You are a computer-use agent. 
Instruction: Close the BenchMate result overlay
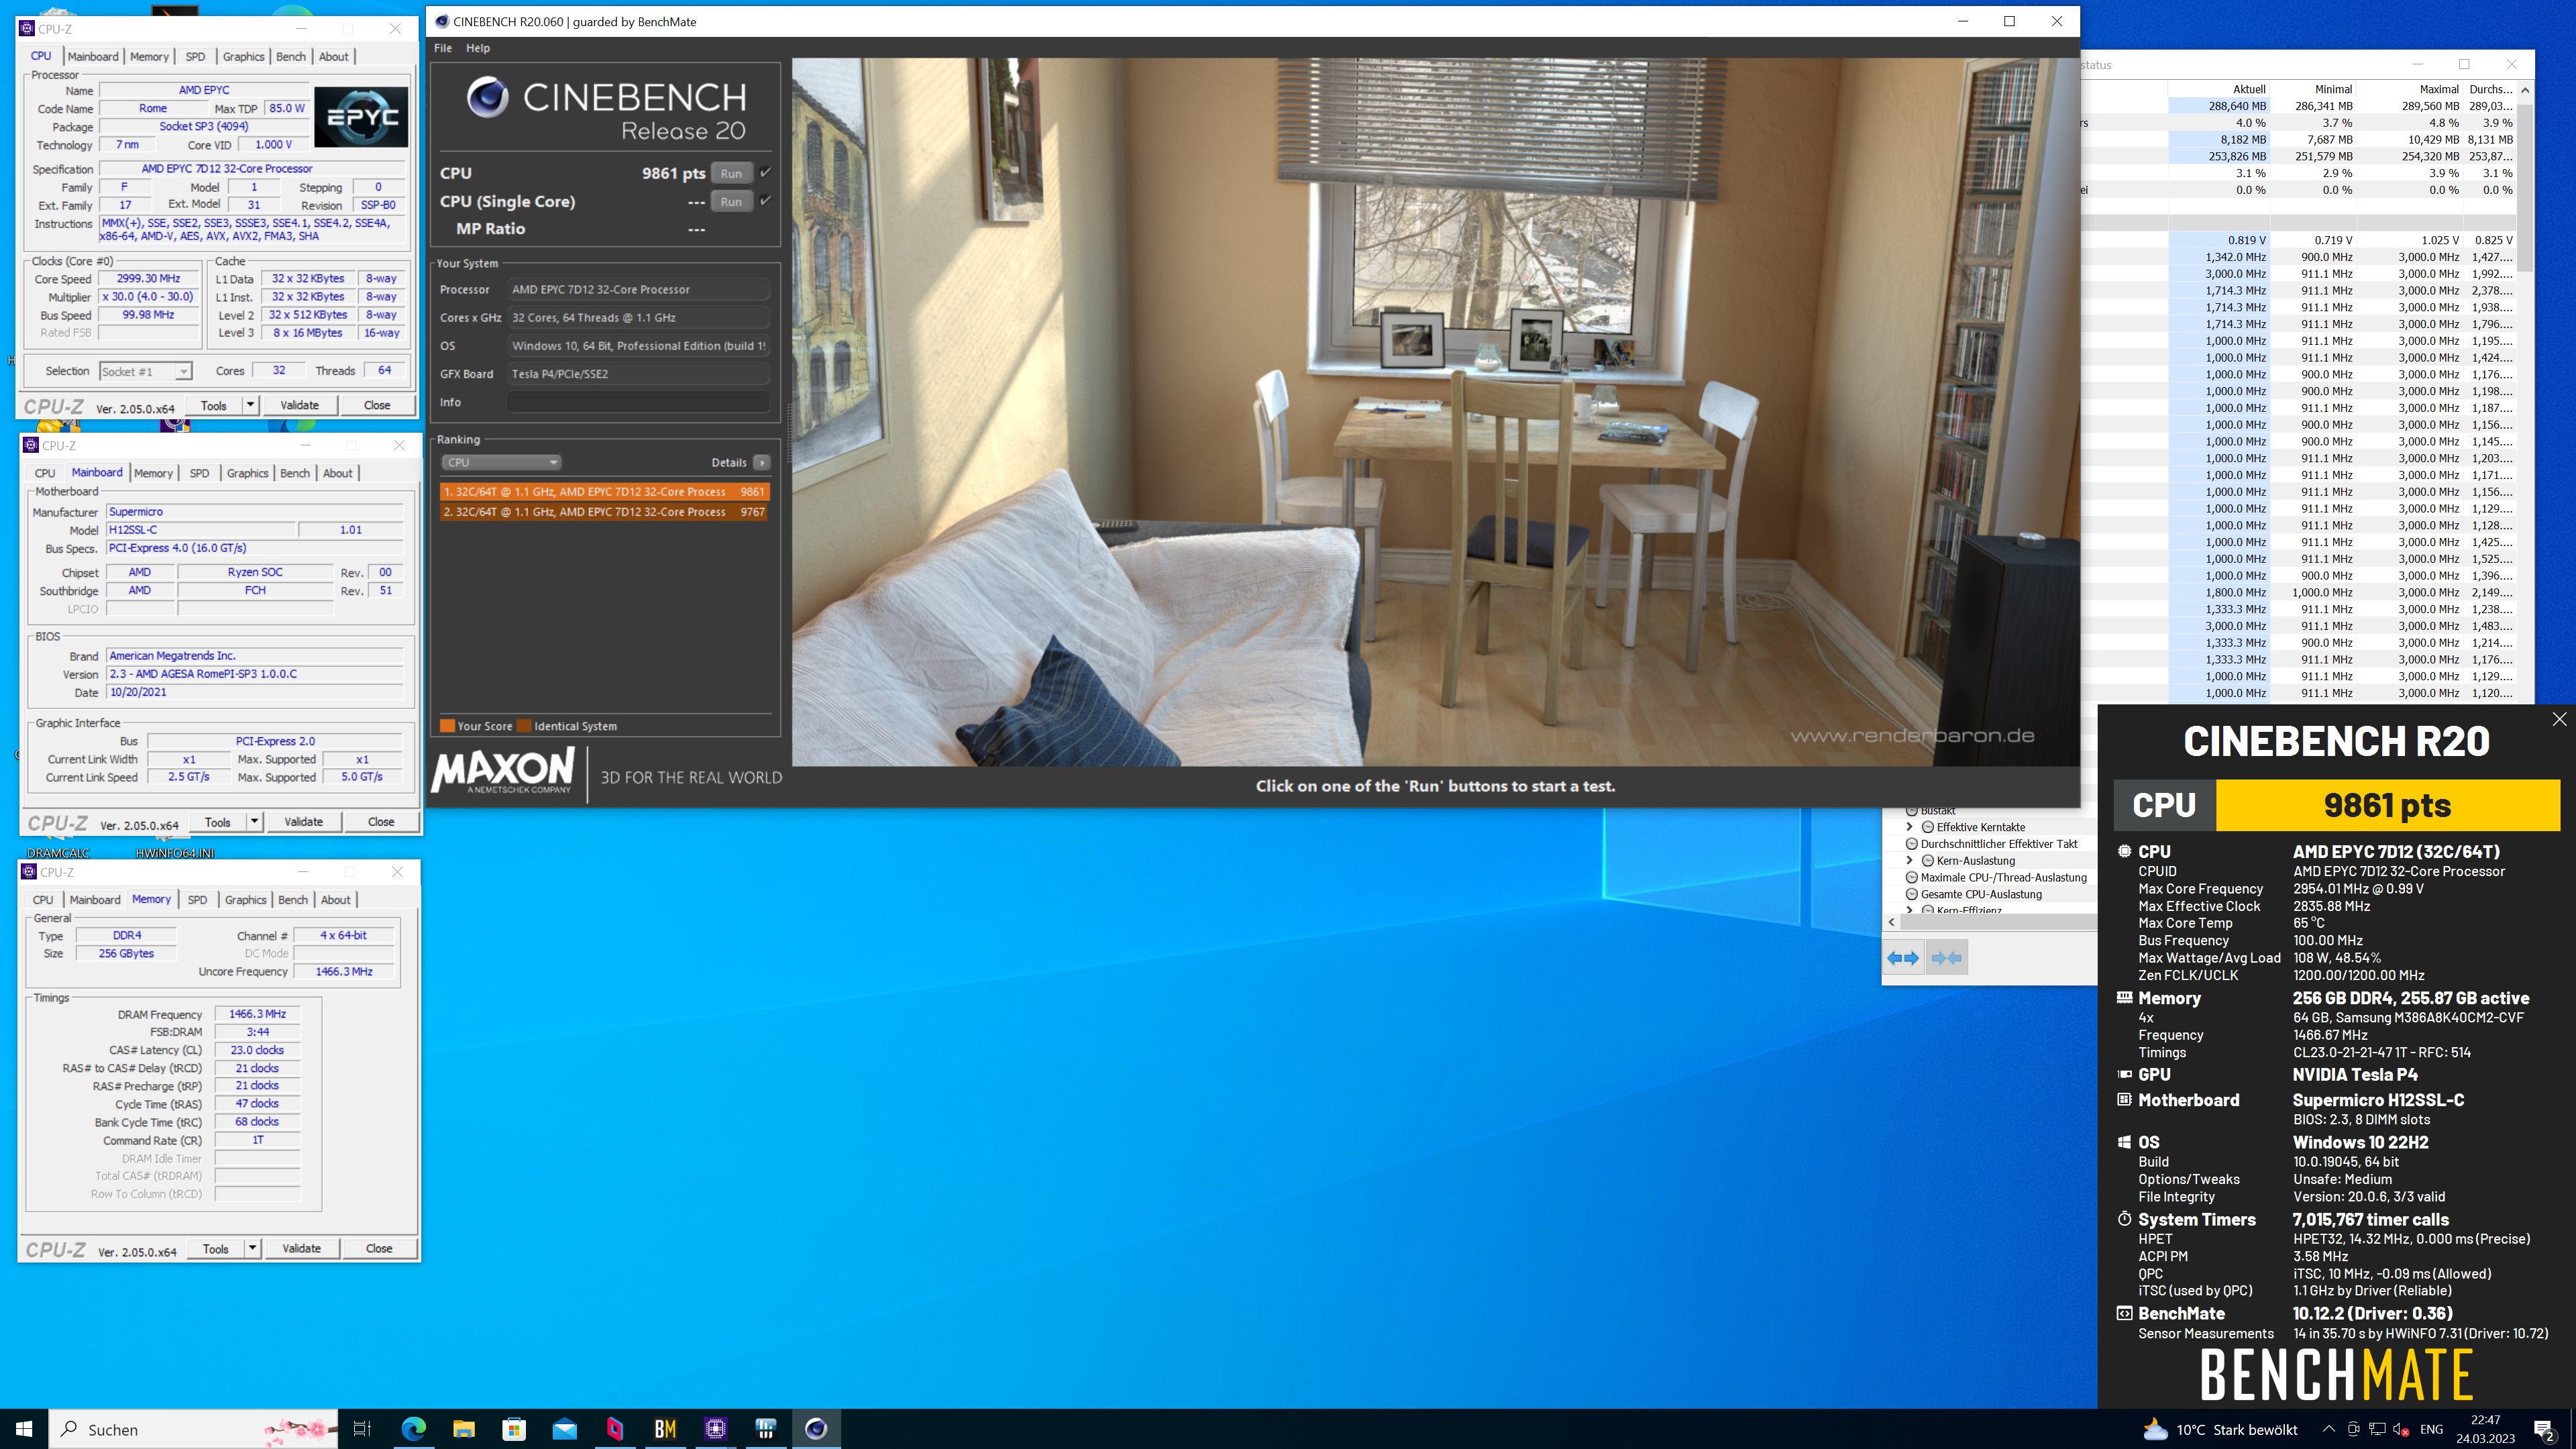pos(2559,719)
